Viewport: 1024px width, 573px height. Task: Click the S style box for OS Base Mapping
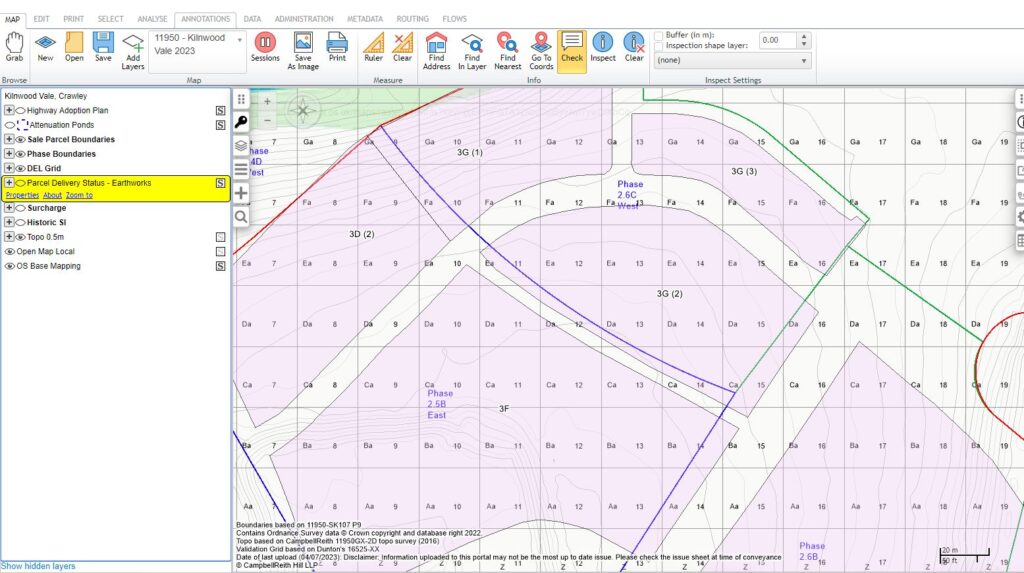click(x=221, y=266)
